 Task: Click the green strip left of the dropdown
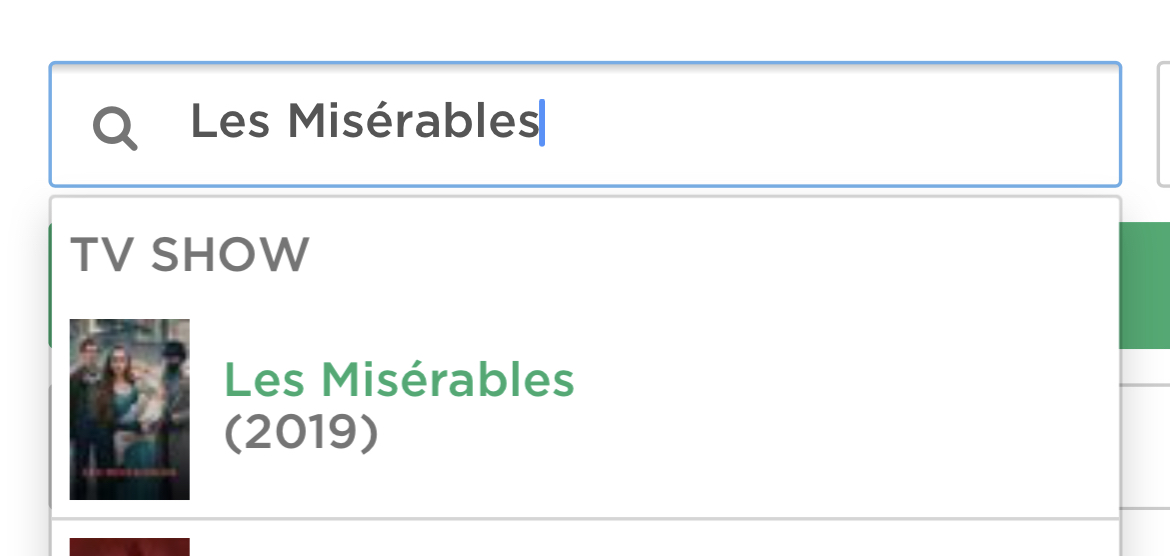(49, 285)
